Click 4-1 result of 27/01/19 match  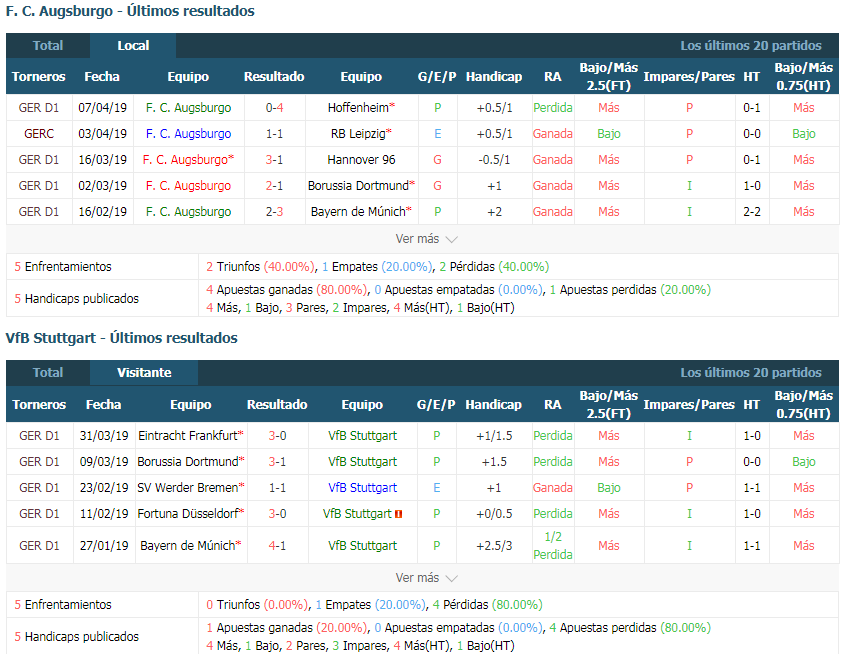coord(277,546)
